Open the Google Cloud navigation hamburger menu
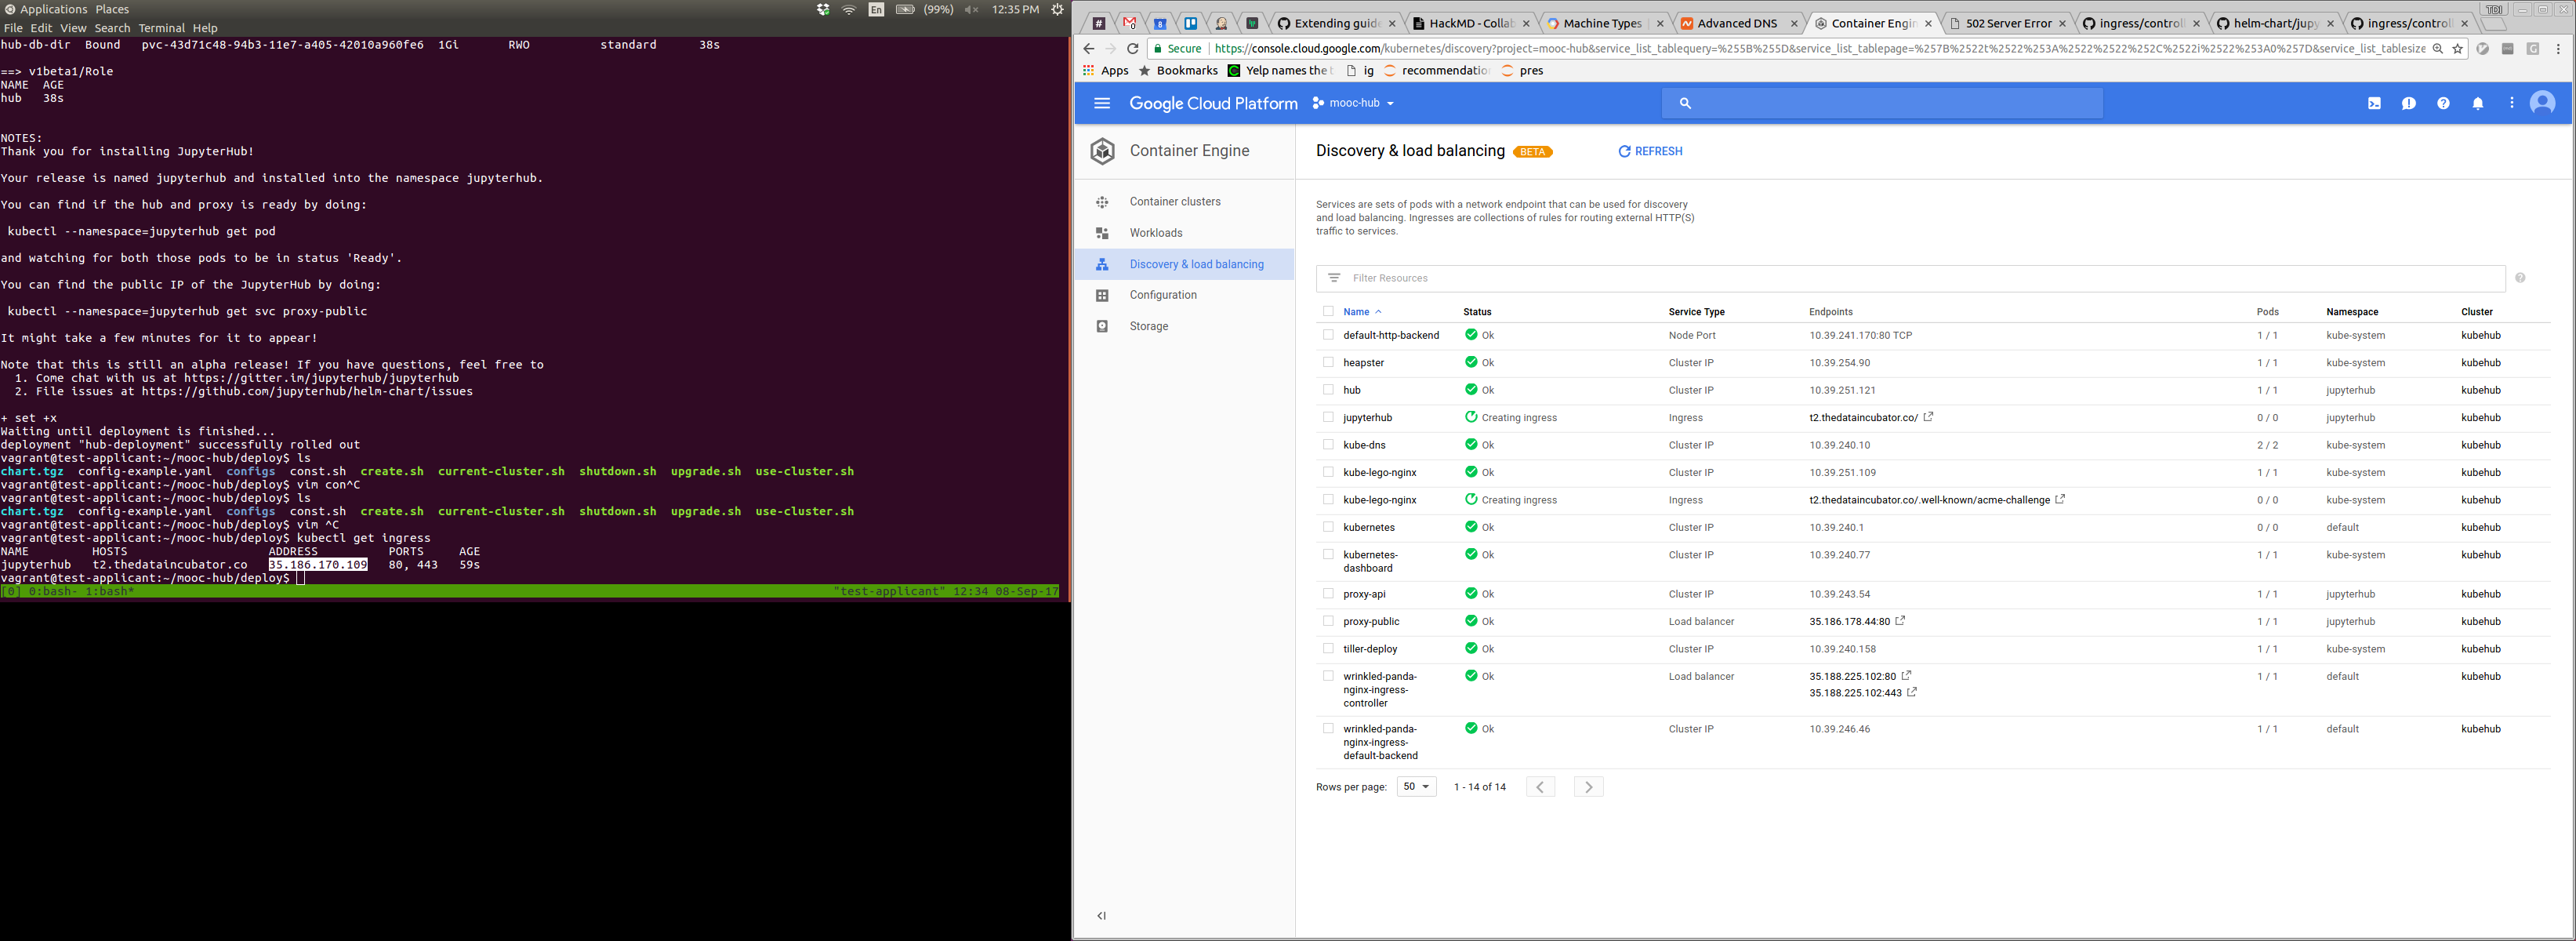Screen dimensions: 2576x941 click(1102, 103)
